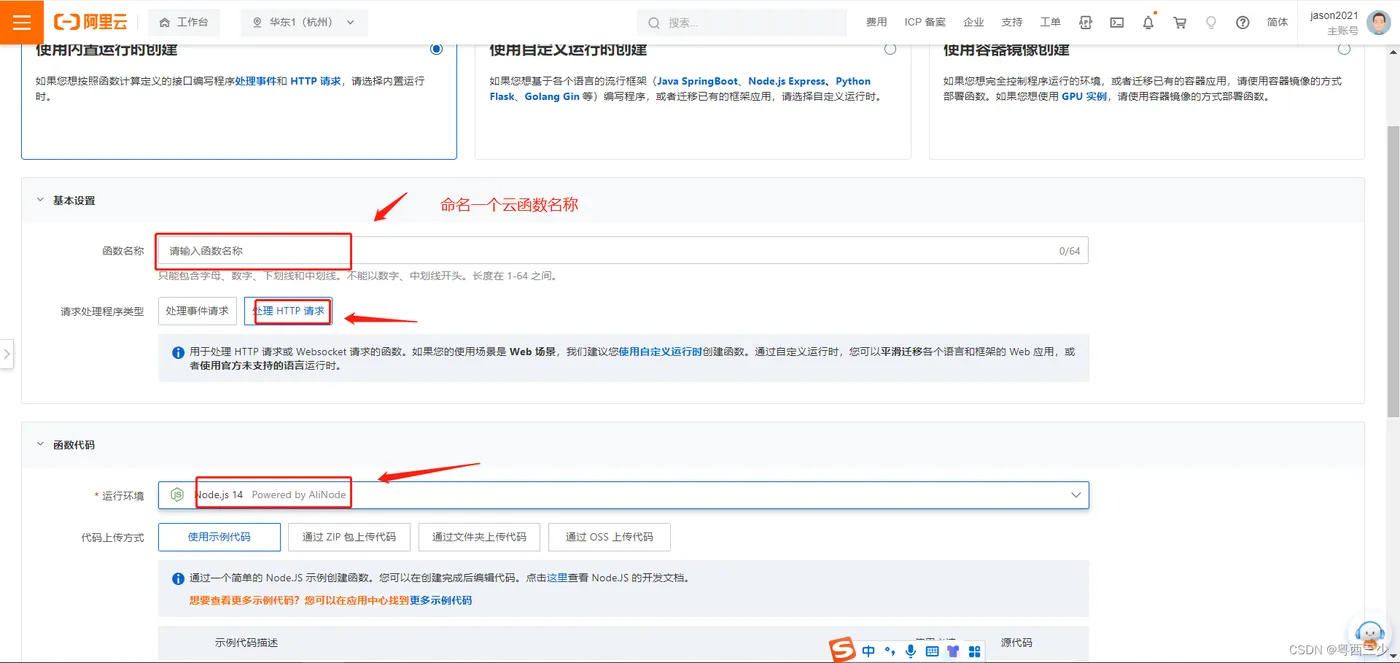Click the scrollbar down arrow

[1393, 656]
